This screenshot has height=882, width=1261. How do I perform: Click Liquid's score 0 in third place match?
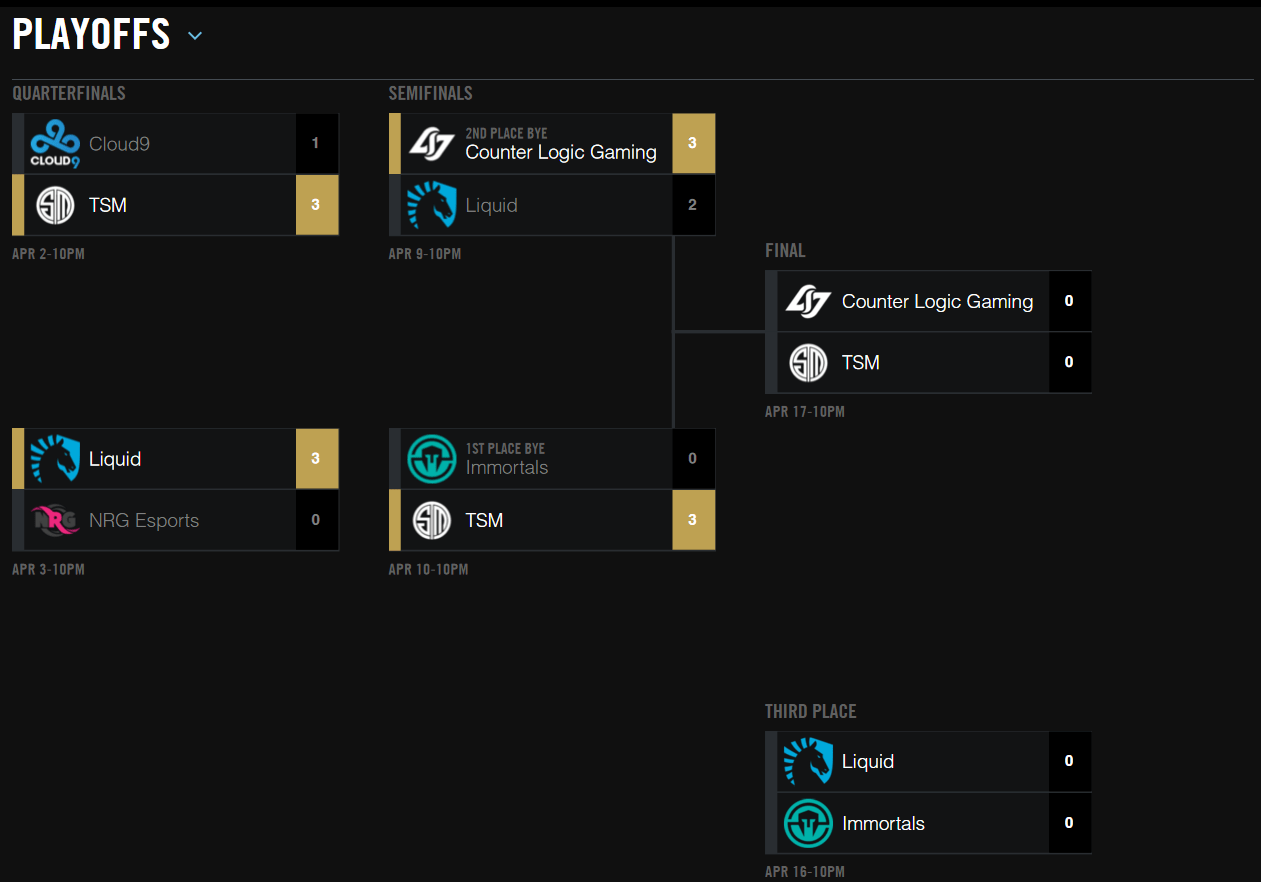[x=1069, y=762]
